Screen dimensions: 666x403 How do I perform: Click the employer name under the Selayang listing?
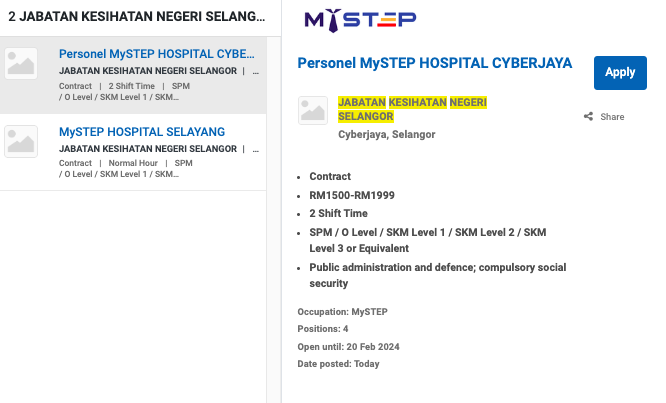point(148,149)
